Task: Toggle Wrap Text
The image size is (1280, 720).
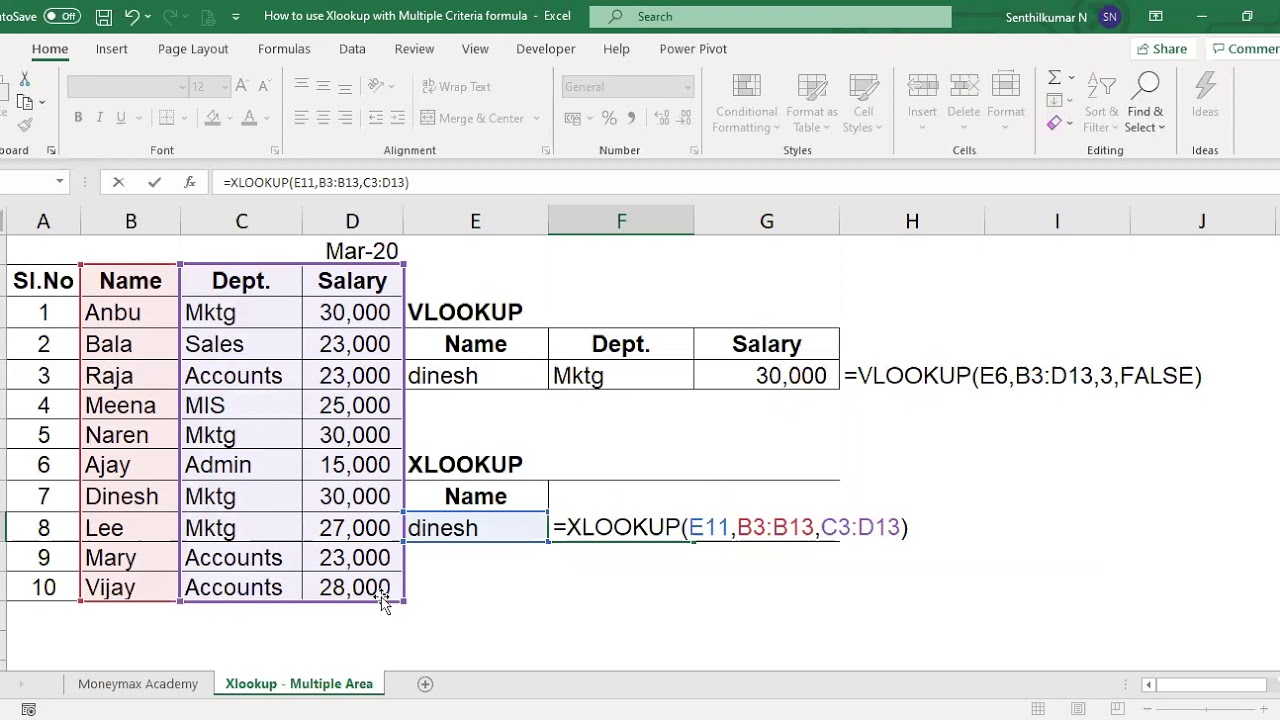Action: pyautogui.click(x=456, y=87)
